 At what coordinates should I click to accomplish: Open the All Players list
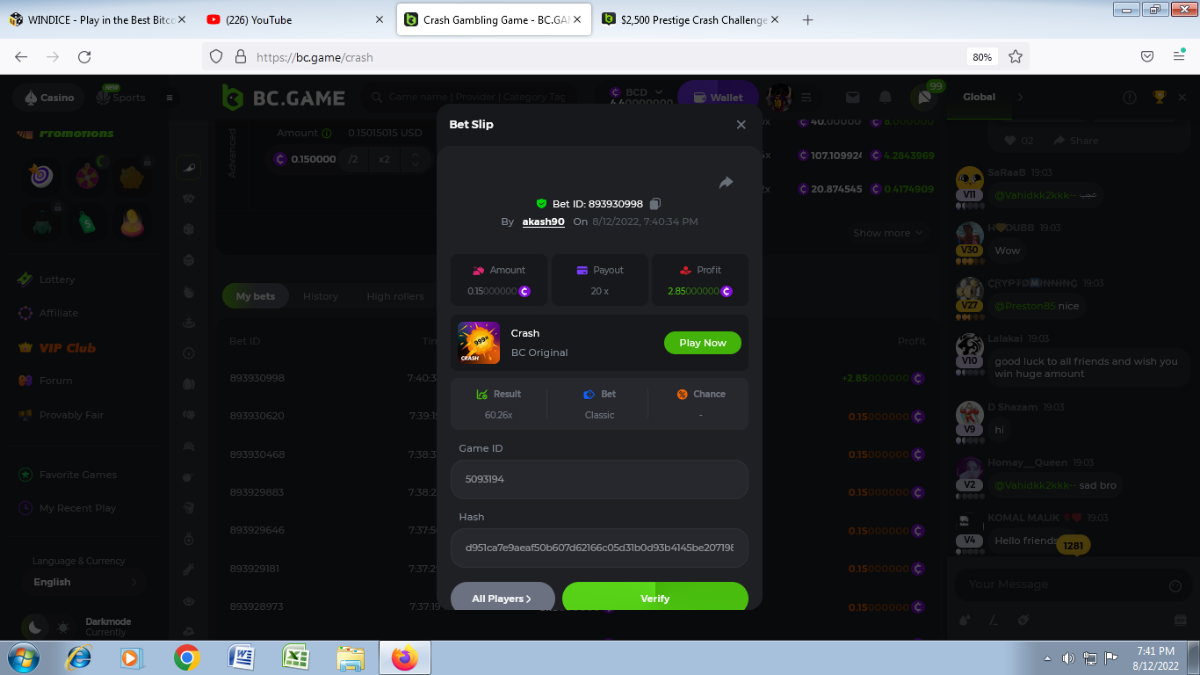coord(502,598)
